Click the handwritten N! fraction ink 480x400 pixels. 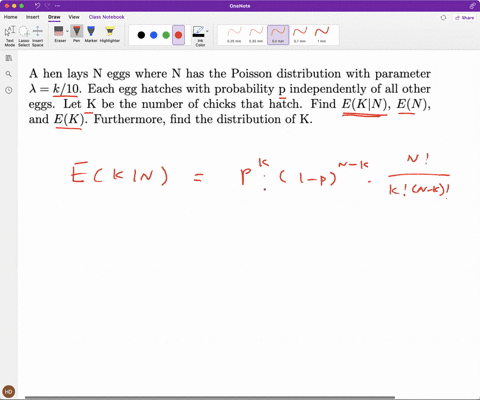[419, 176]
